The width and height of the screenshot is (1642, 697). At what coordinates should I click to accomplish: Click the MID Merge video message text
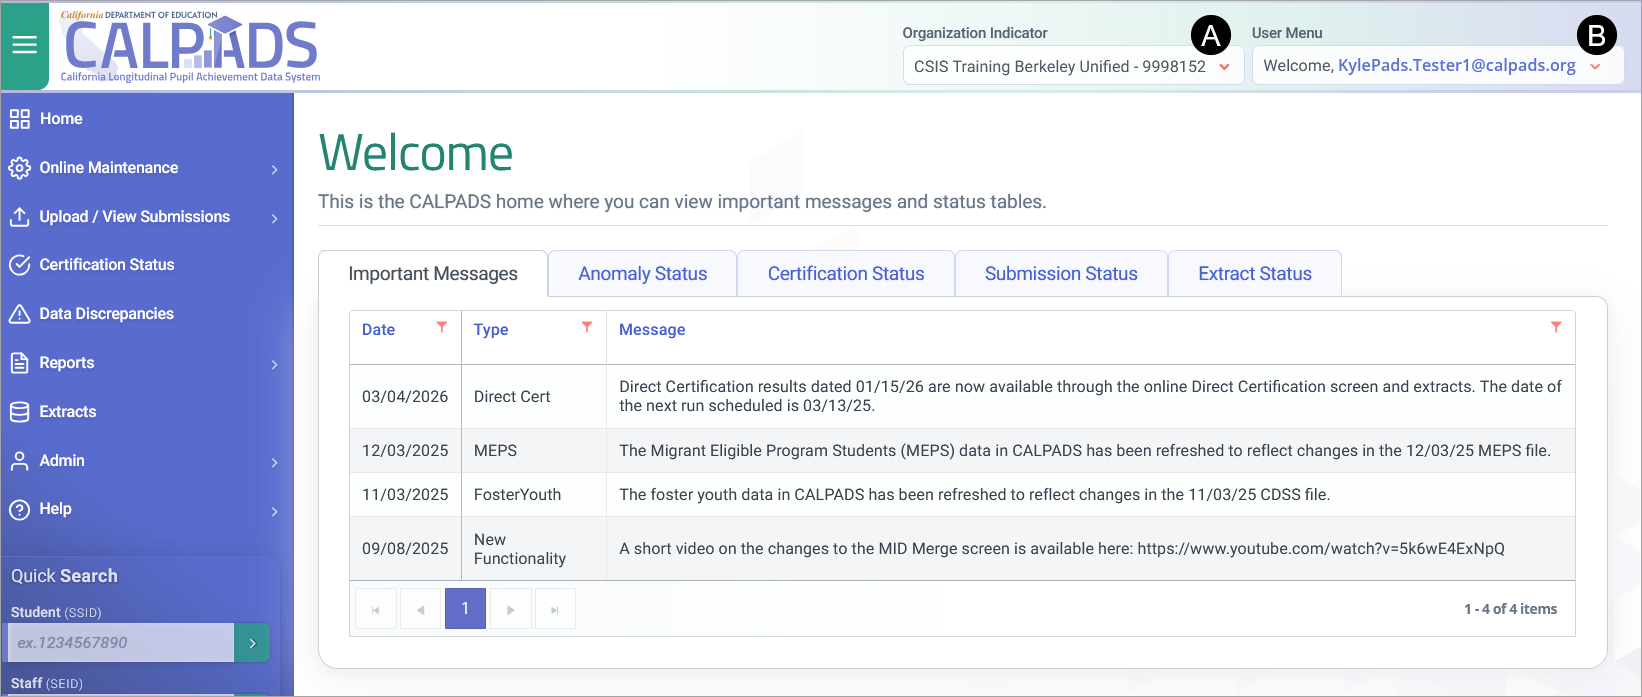[1062, 549]
